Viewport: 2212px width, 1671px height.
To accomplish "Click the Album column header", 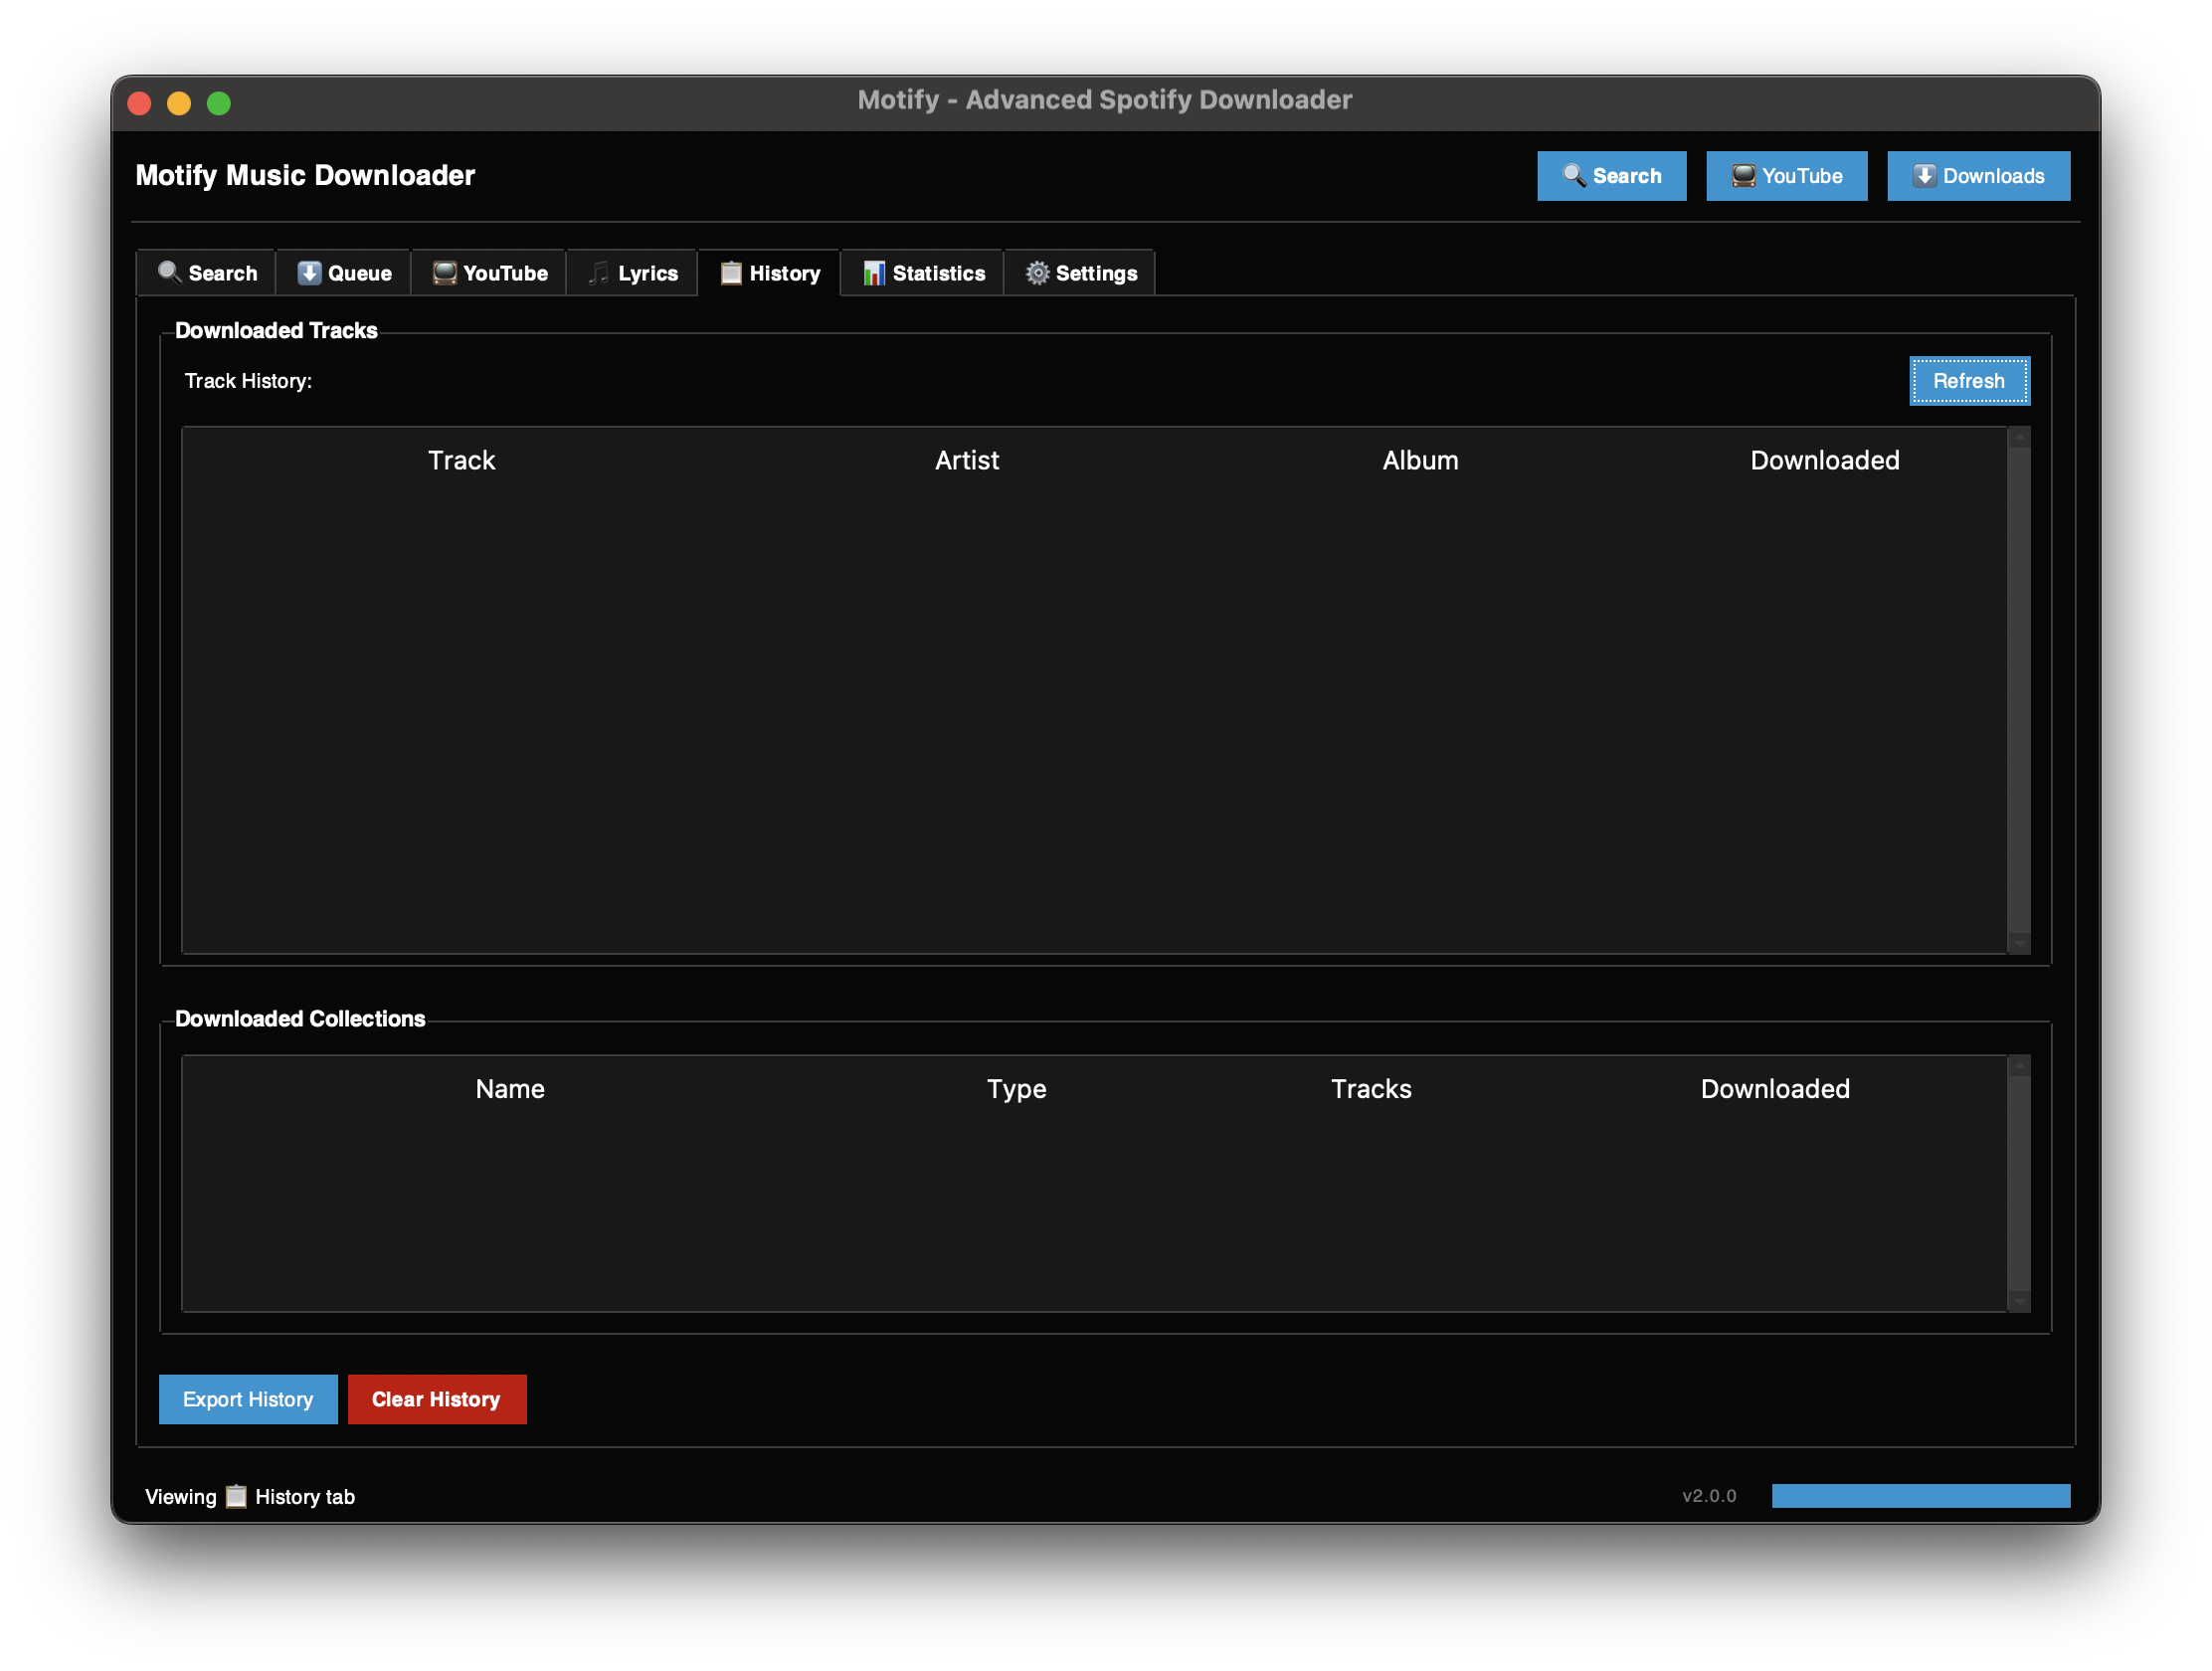I will tap(1420, 460).
